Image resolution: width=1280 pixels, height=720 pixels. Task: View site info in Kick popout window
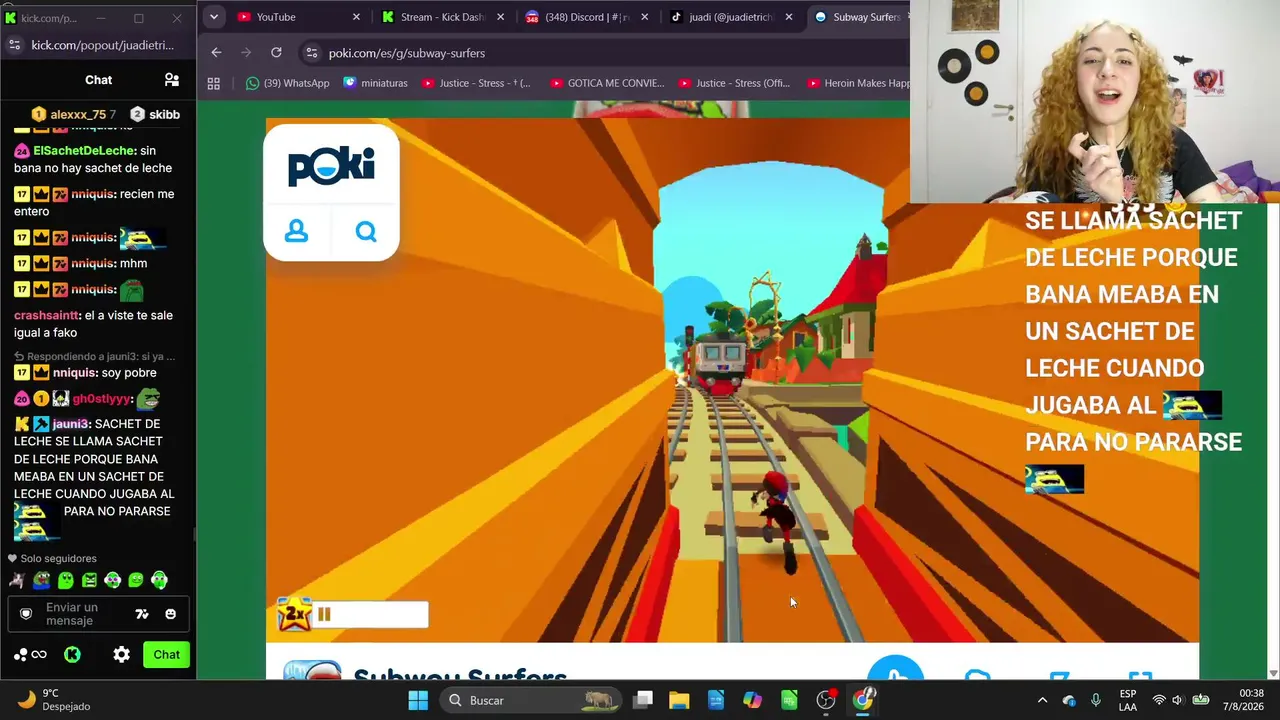14,45
